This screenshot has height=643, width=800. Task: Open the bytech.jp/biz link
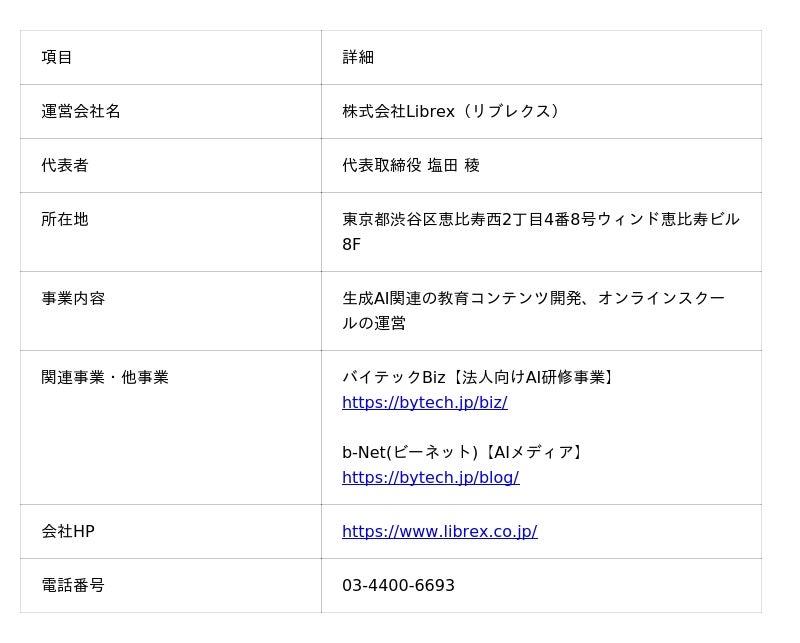point(424,403)
